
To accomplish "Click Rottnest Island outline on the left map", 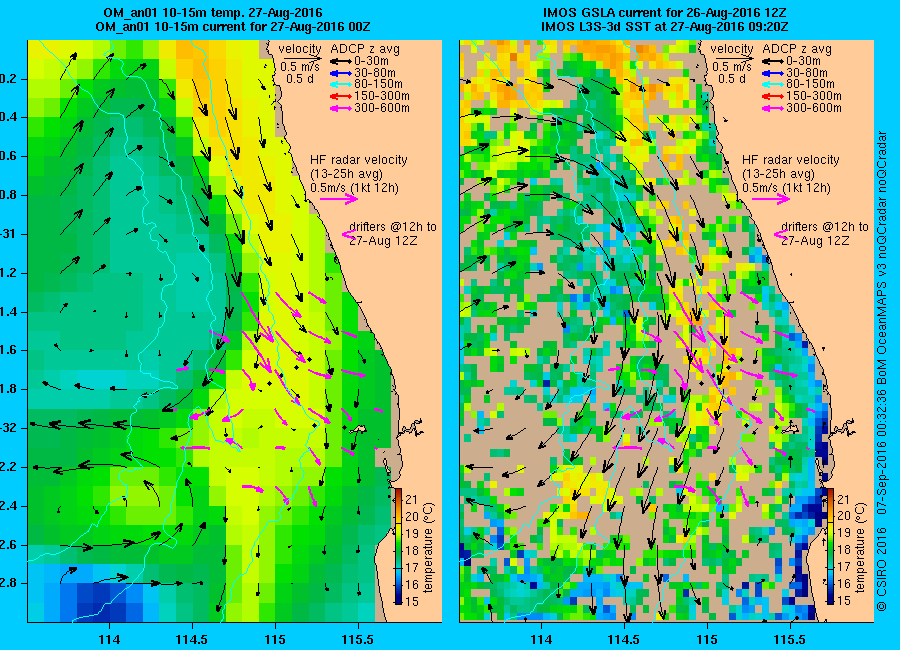I will [x=359, y=429].
